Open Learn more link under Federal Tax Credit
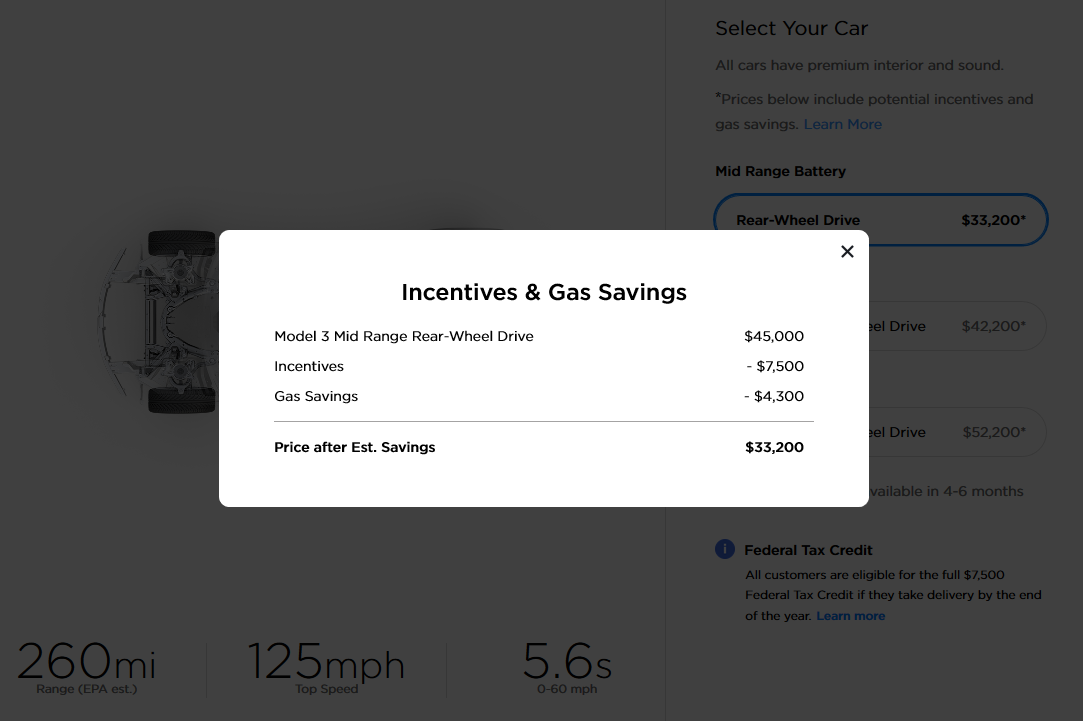 pyautogui.click(x=850, y=616)
